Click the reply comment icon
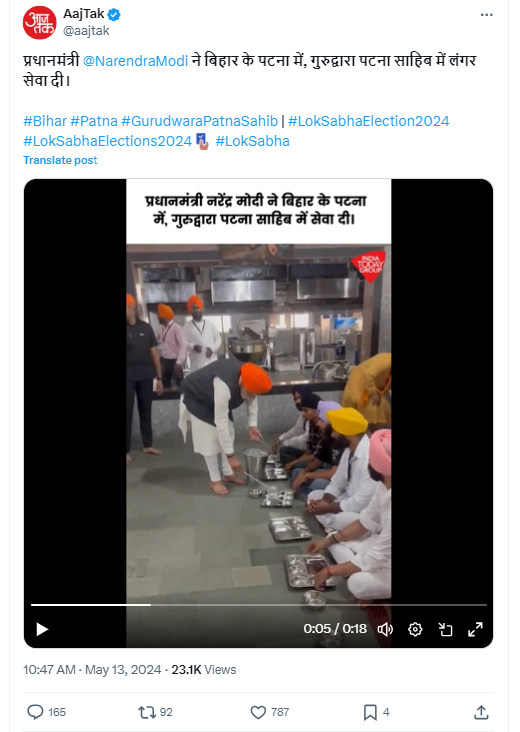Screen dimensions: 520x732 click(x=35, y=712)
